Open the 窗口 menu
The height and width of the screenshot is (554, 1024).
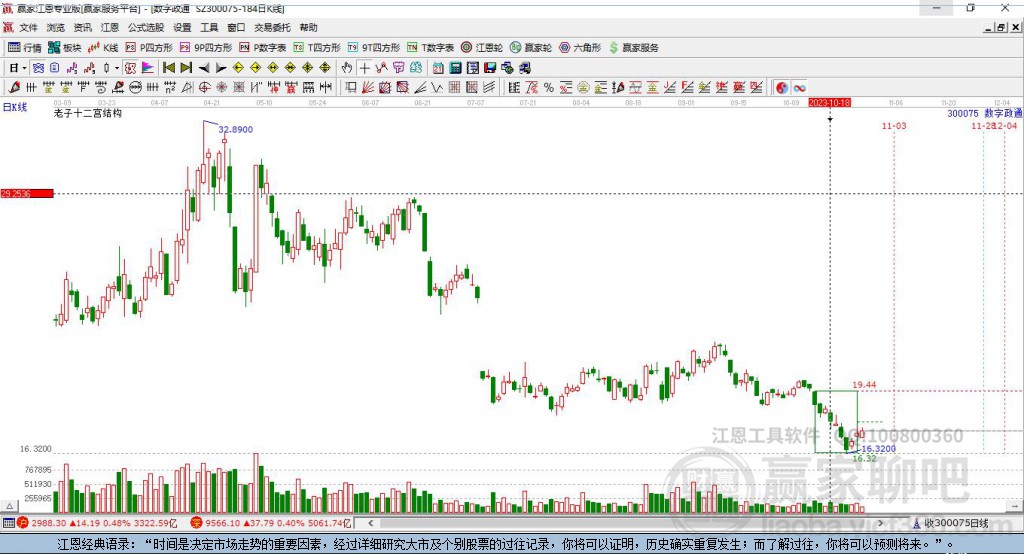236,27
